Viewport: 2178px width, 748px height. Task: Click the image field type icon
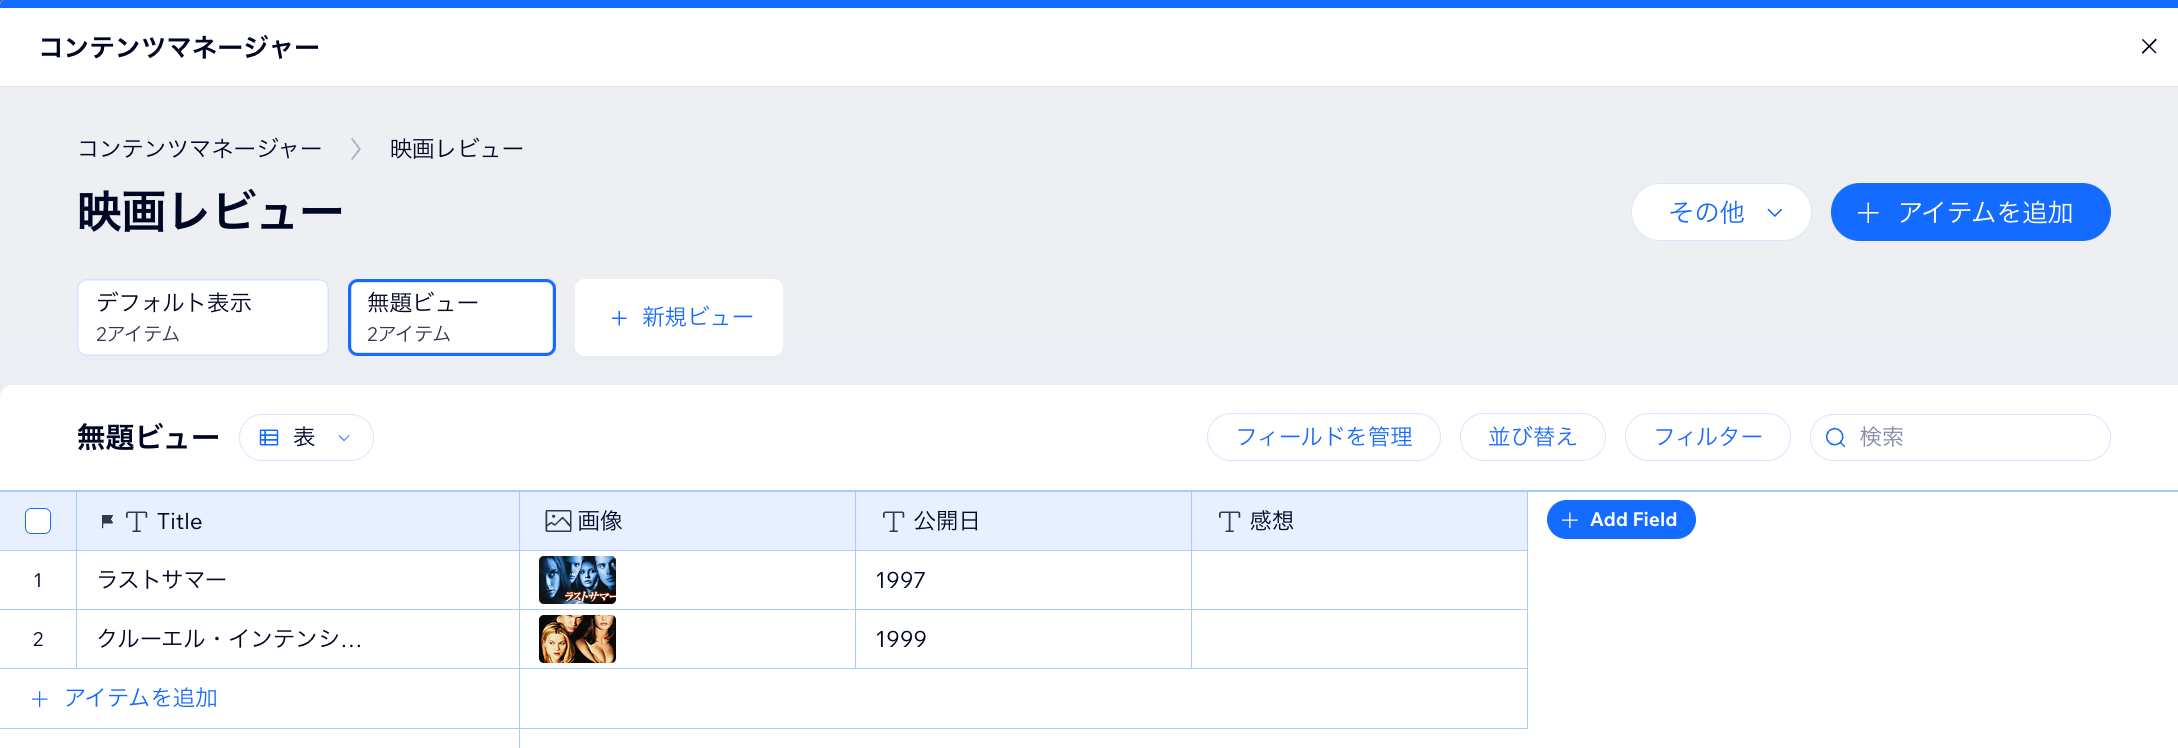pyautogui.click(x=558, y=521)
